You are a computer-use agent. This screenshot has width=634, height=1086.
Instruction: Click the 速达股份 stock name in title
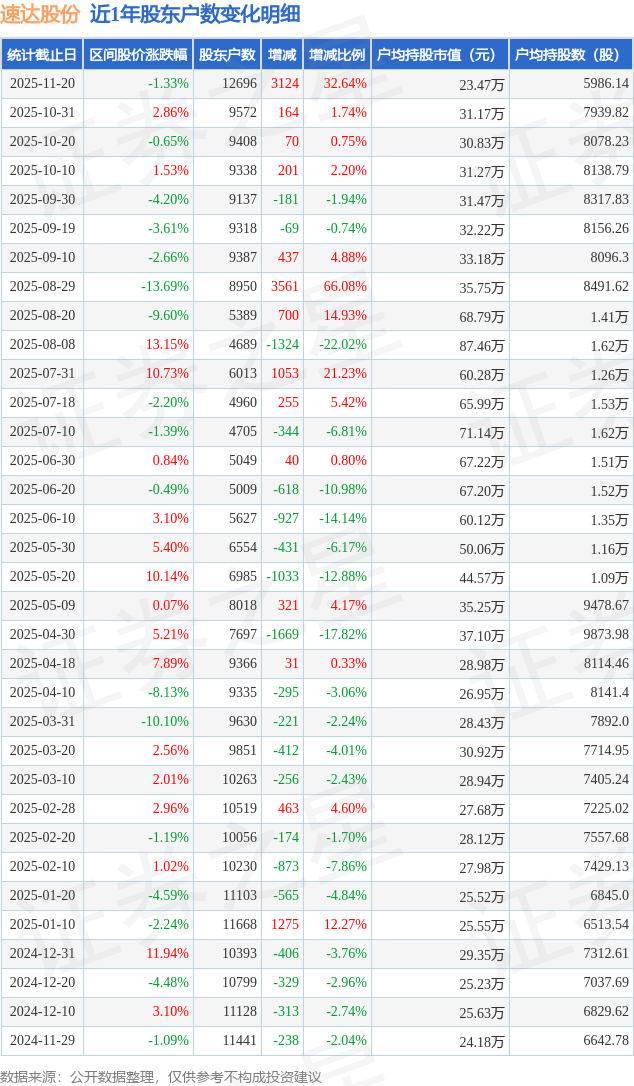click(40, 15)
